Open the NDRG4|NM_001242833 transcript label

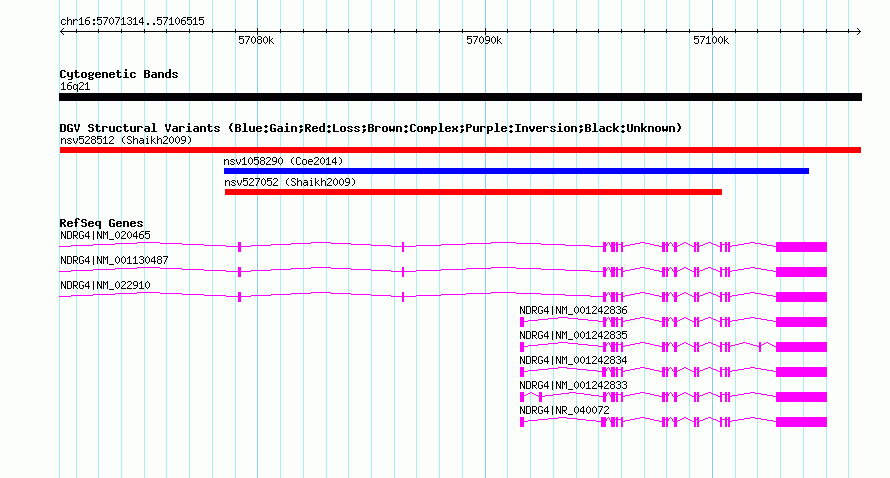click(x=573, y=385)
